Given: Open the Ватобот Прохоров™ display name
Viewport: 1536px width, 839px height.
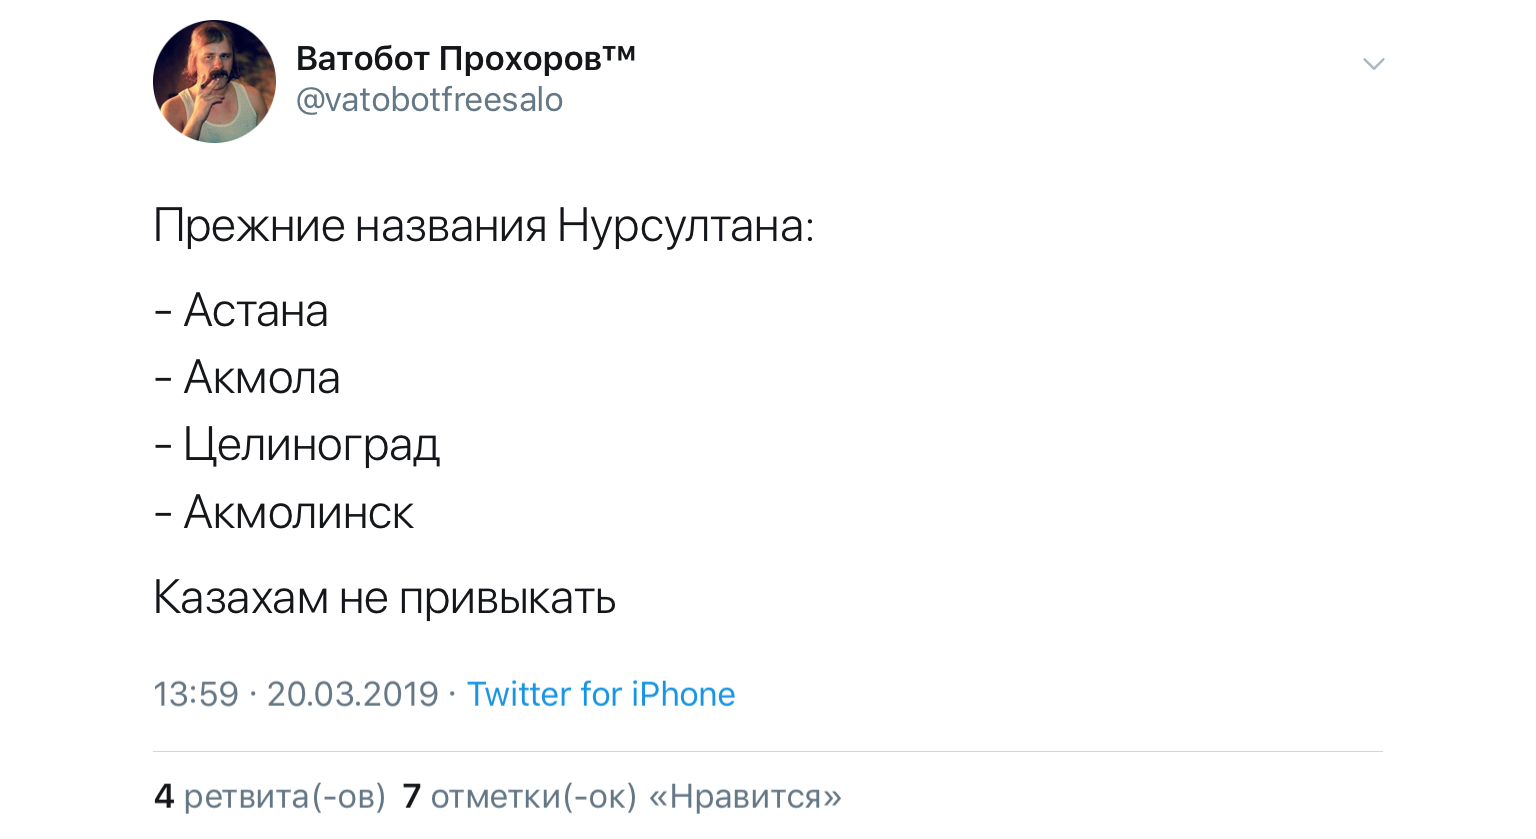Looking at the screenshot, I should click(449, 59).
